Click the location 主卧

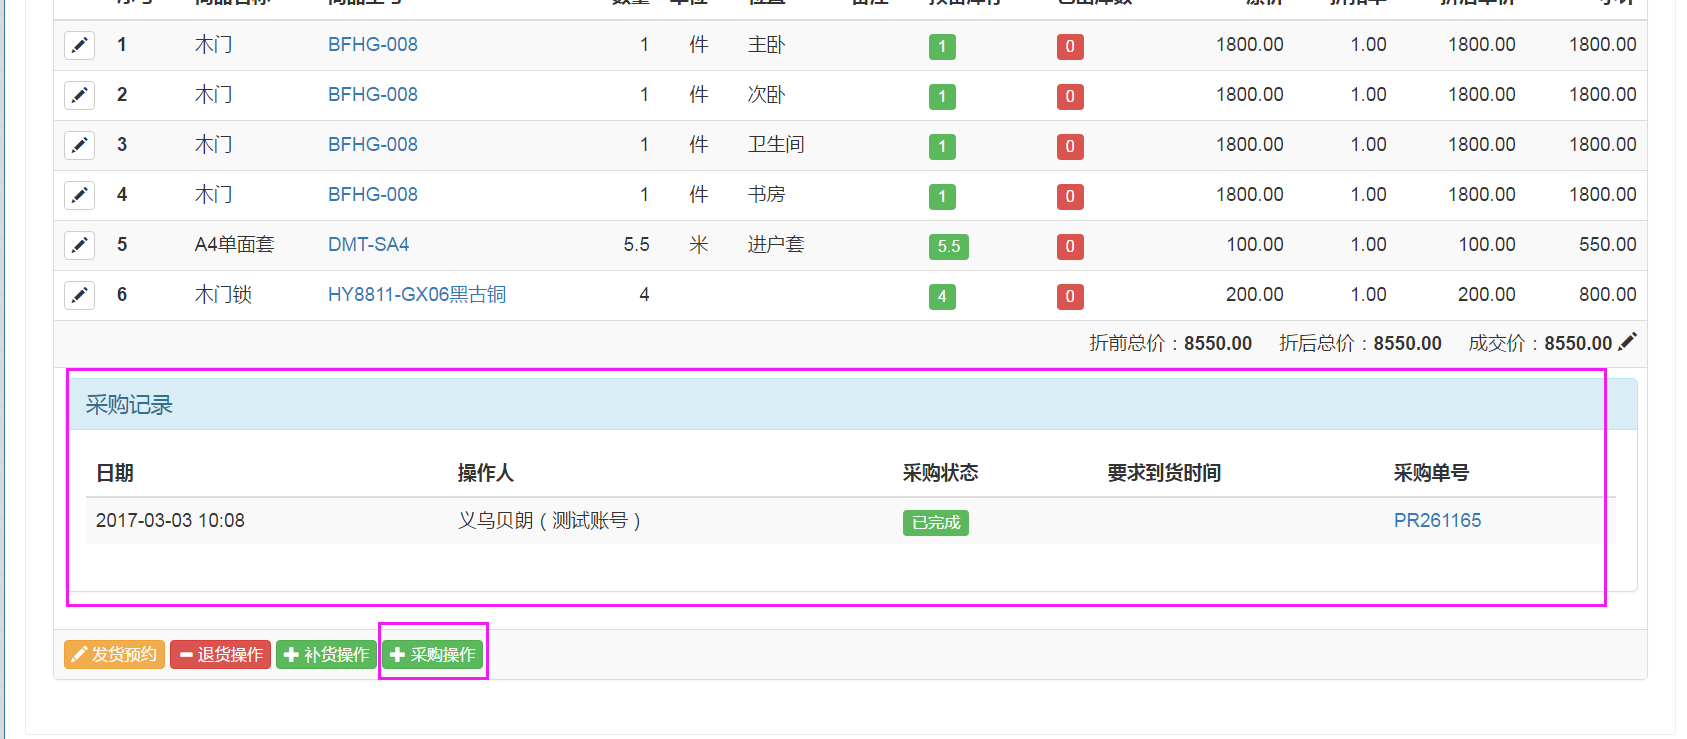click(x=767, y=44)
